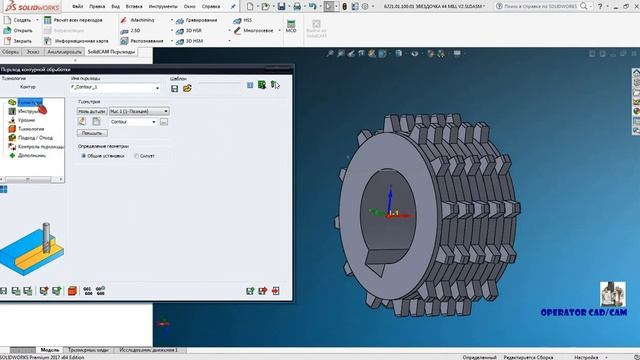Image resolution: width=640 pixels, height=360 pixels.
Task: Open the Options gear icon
Action: 365,6
